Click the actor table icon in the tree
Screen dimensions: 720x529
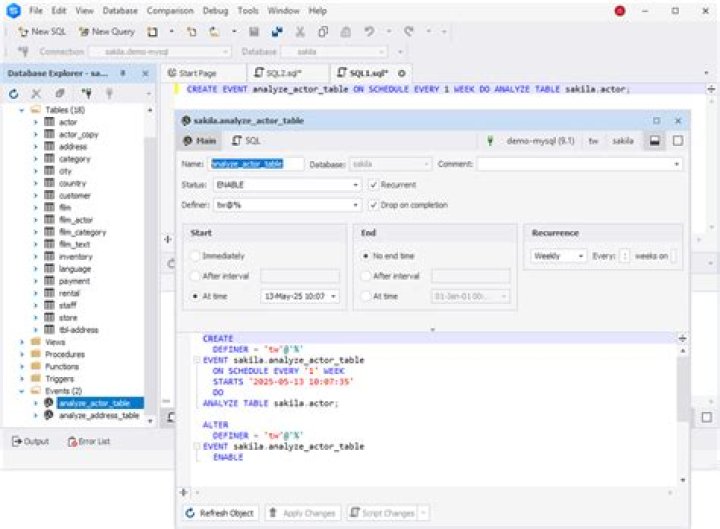(x=49, y=122)
